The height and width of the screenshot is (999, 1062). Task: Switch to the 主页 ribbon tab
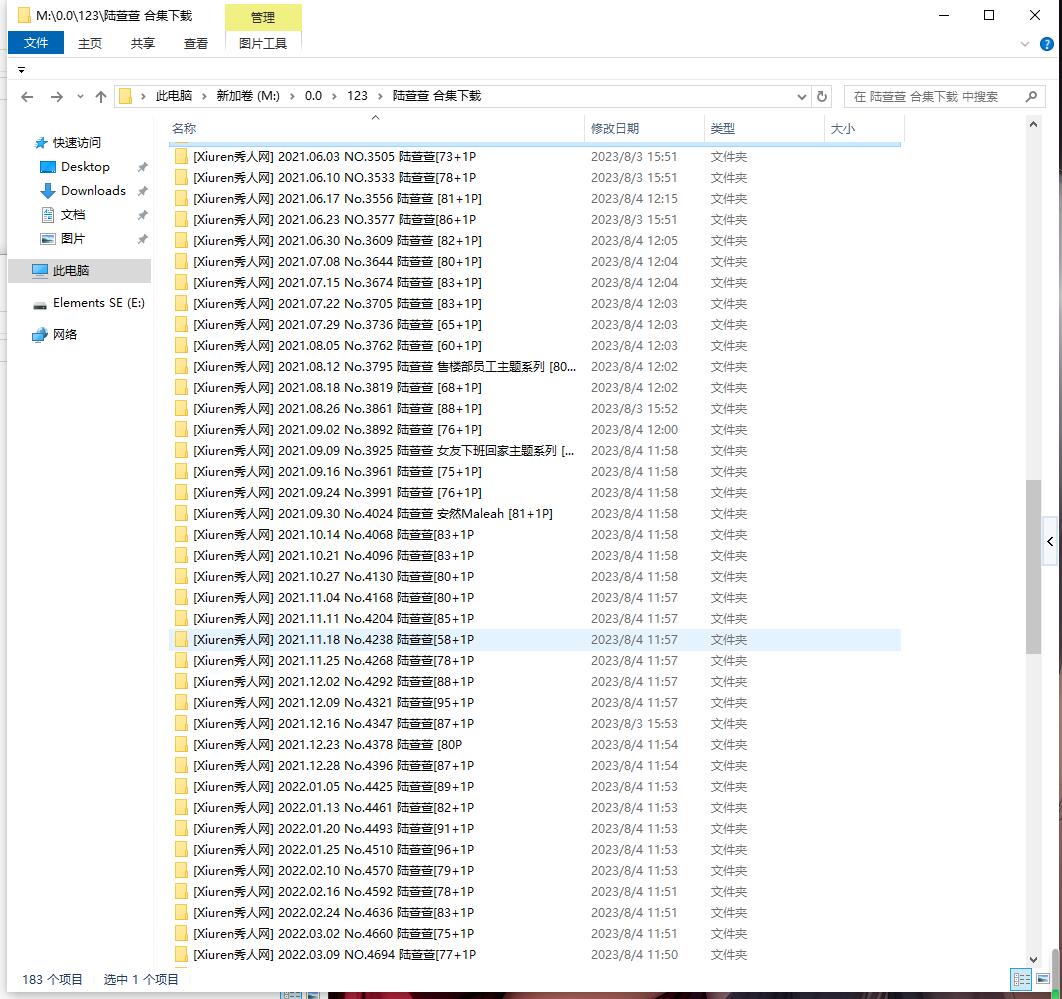click(89, 43)
